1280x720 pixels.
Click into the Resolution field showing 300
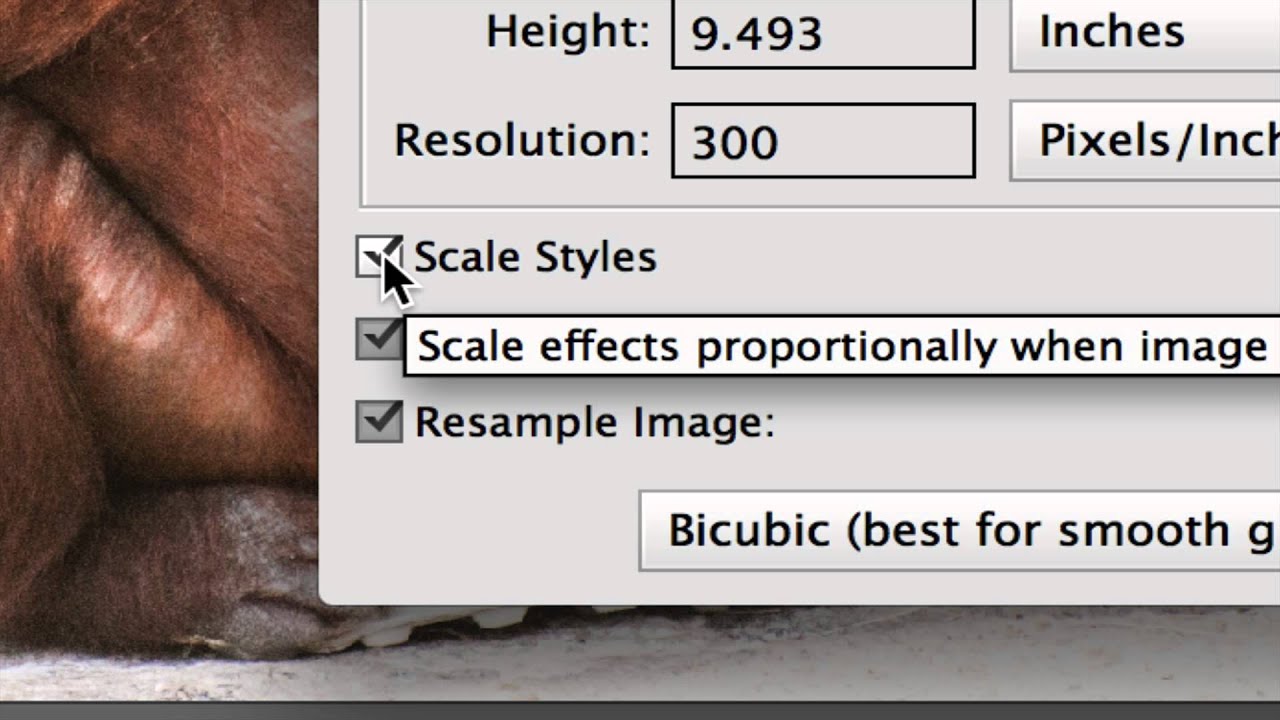[822, 141]
